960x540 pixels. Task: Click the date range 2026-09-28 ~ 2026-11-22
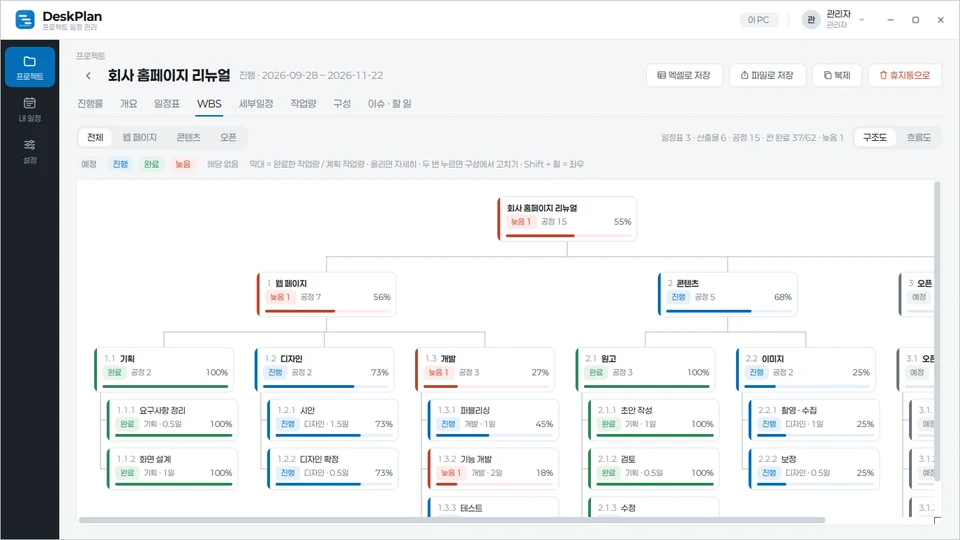point(323,75)
